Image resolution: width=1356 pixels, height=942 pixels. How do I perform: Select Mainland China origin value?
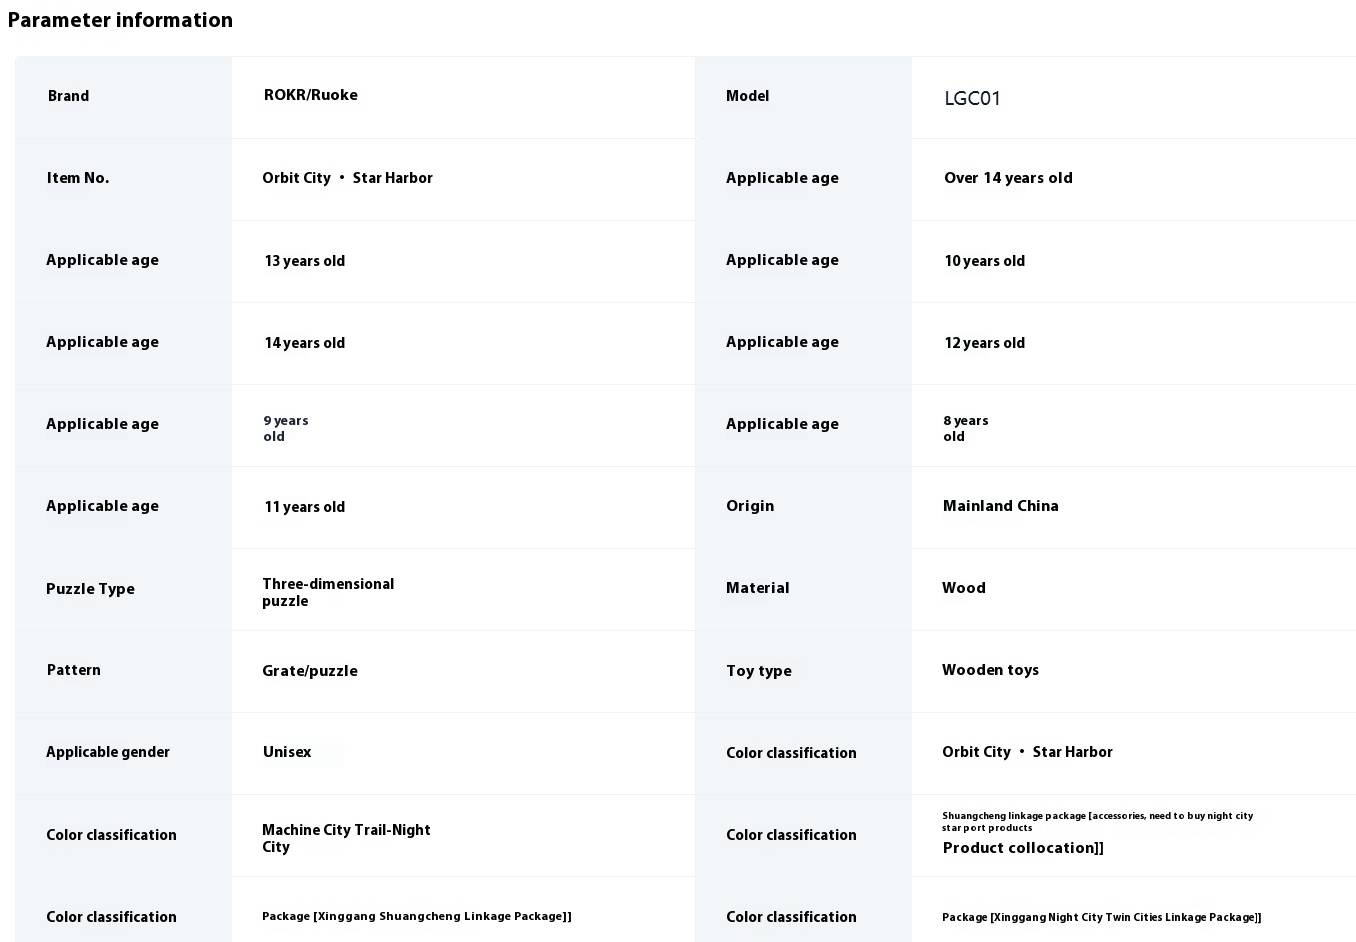[x=1001, y=506]
